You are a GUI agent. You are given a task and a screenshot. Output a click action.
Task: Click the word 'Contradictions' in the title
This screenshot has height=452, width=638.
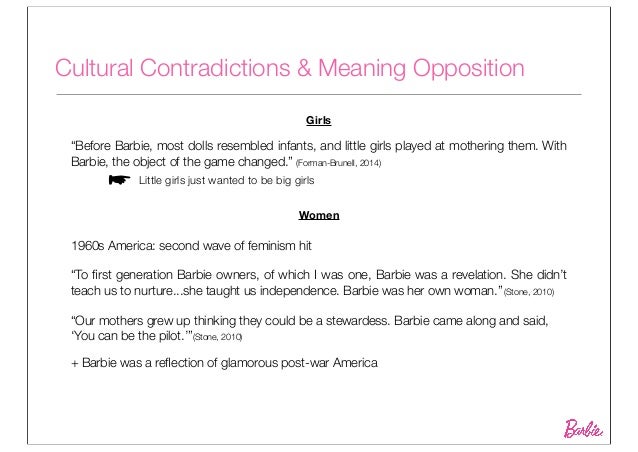[x=212, y=69]
